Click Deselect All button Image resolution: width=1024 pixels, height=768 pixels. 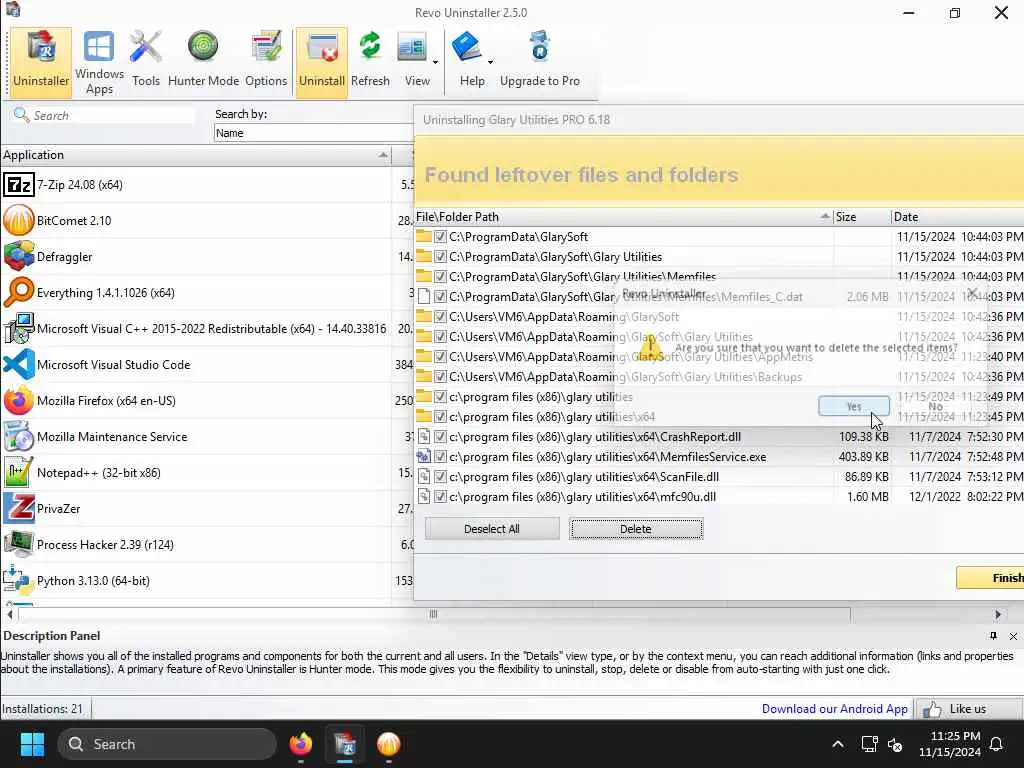pyautogui.click(x=492, y=529)
